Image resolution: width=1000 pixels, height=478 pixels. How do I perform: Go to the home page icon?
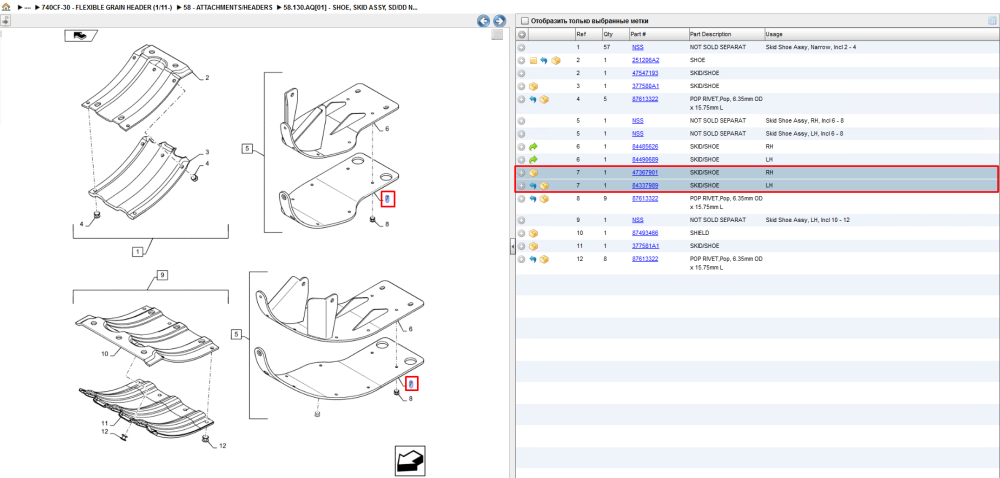click(x=6, y=6)
